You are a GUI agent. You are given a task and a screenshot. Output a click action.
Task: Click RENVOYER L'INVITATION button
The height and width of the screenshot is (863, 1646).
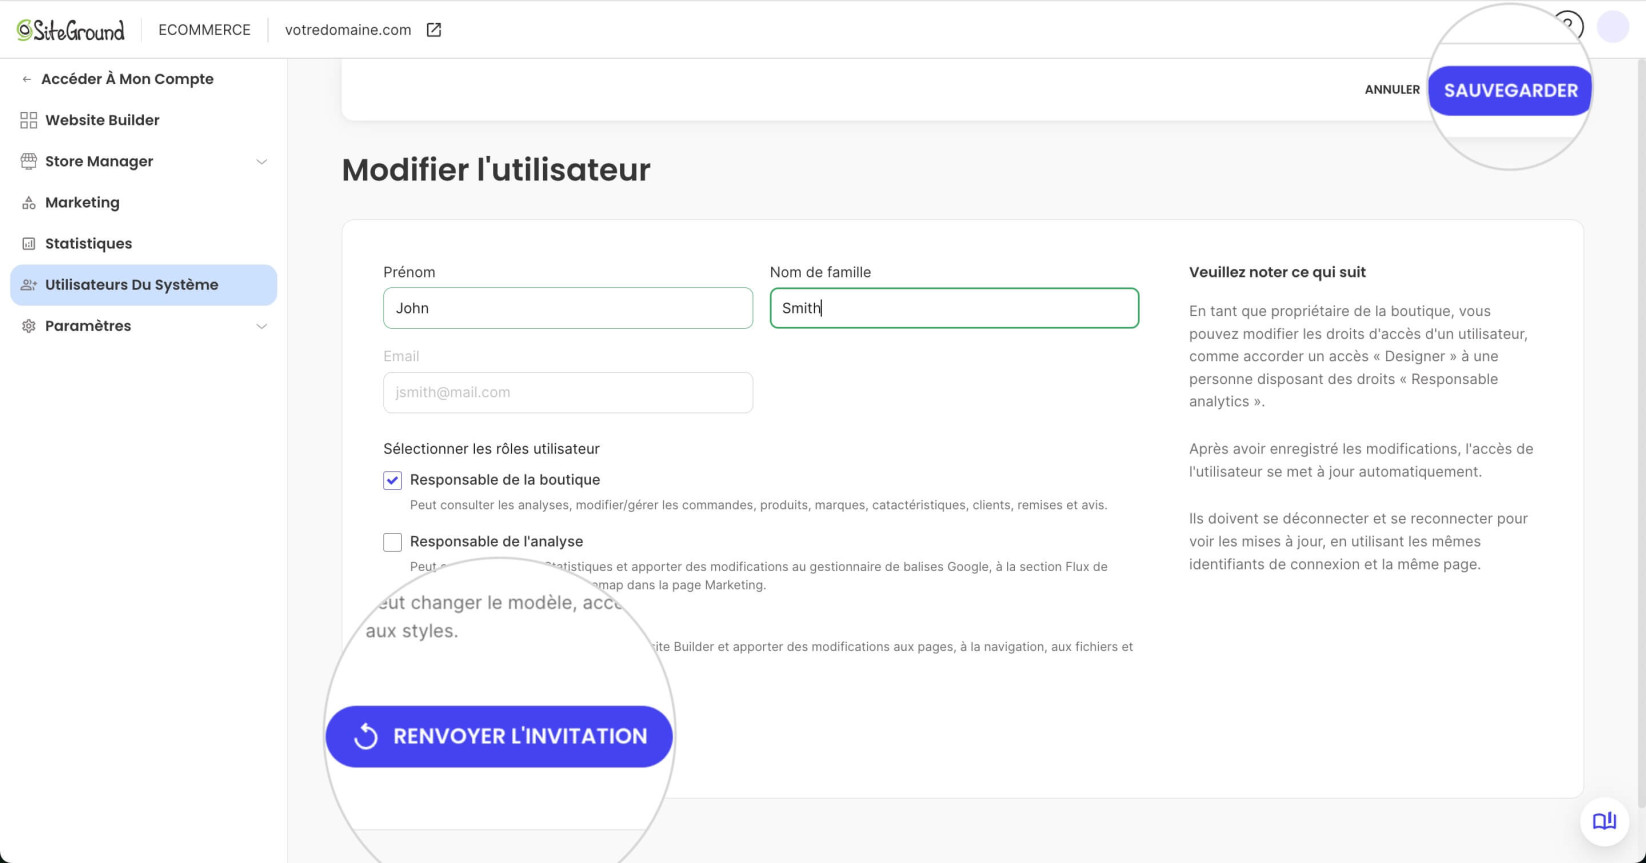499,737
